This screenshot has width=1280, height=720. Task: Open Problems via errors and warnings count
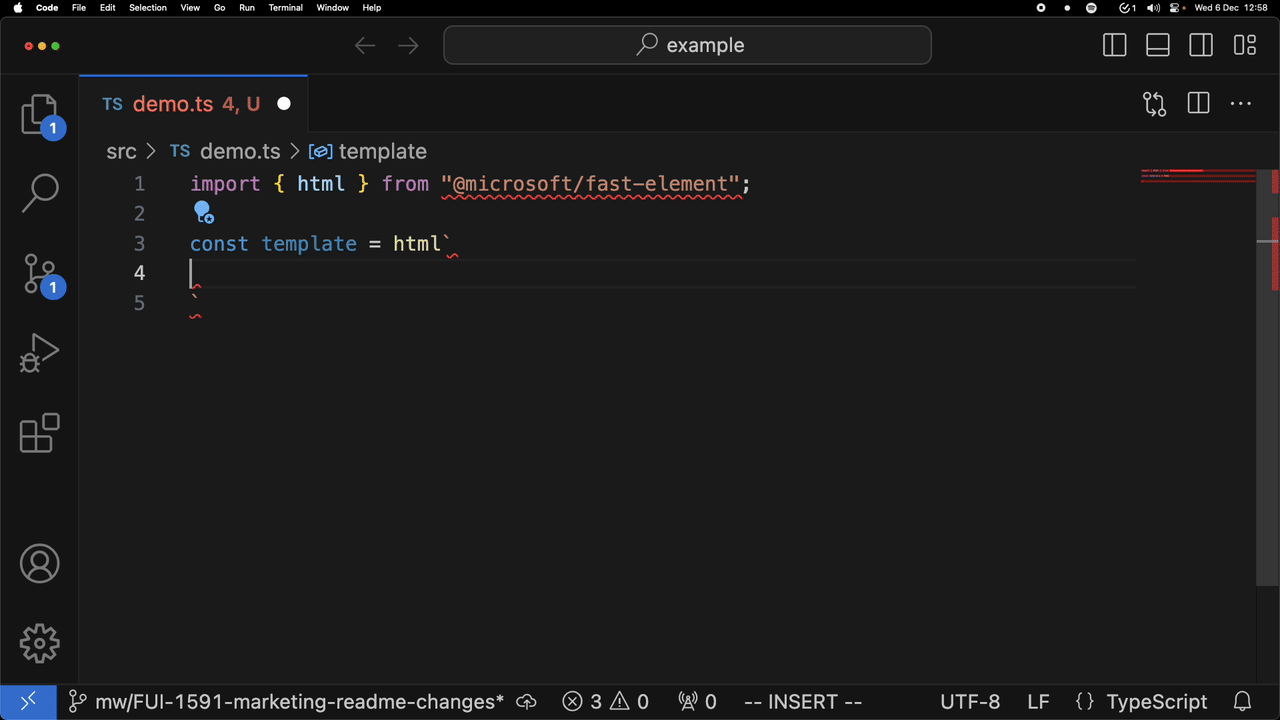605,702
